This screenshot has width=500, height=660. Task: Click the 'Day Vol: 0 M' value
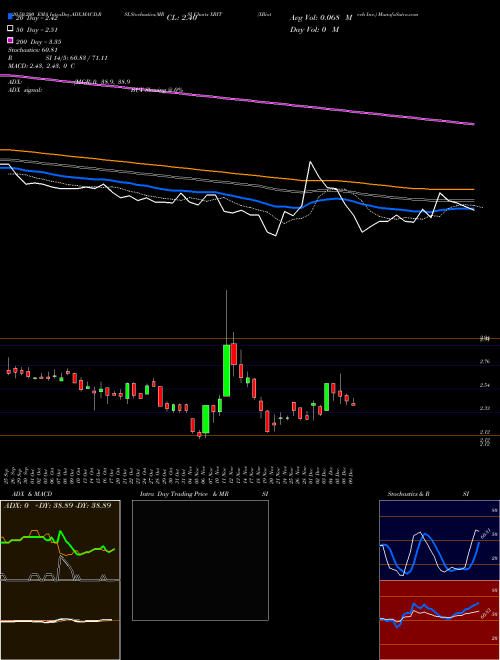(x=314, y=29)
